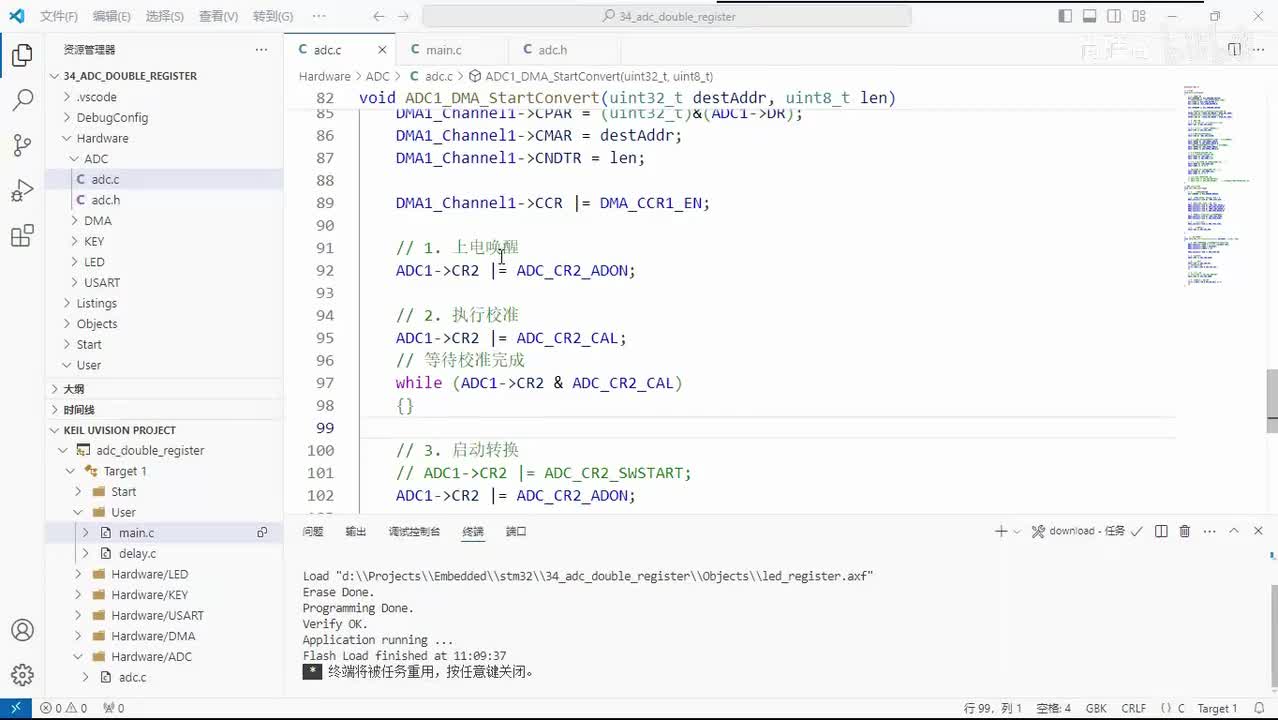The height and width of the screenshot is (720, 1278).
Task: Split the editor to the right
Action: point(1234,50)
